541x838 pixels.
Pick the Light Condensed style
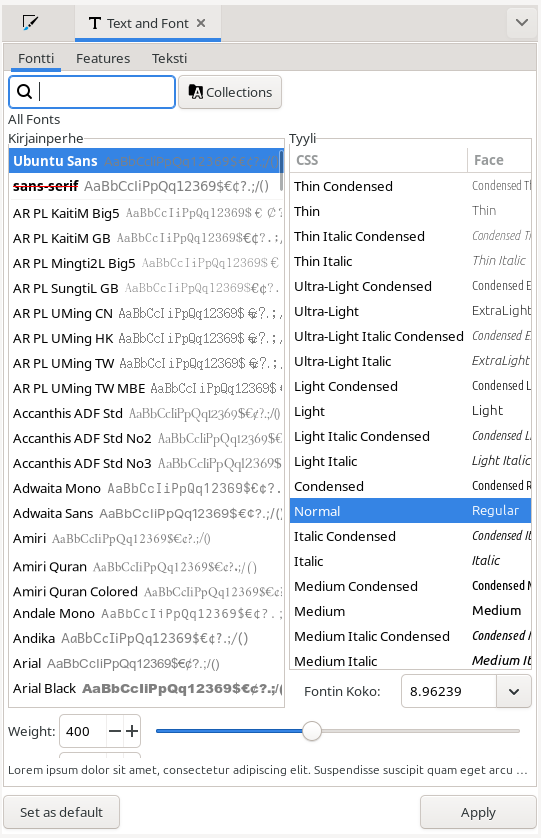411,386
